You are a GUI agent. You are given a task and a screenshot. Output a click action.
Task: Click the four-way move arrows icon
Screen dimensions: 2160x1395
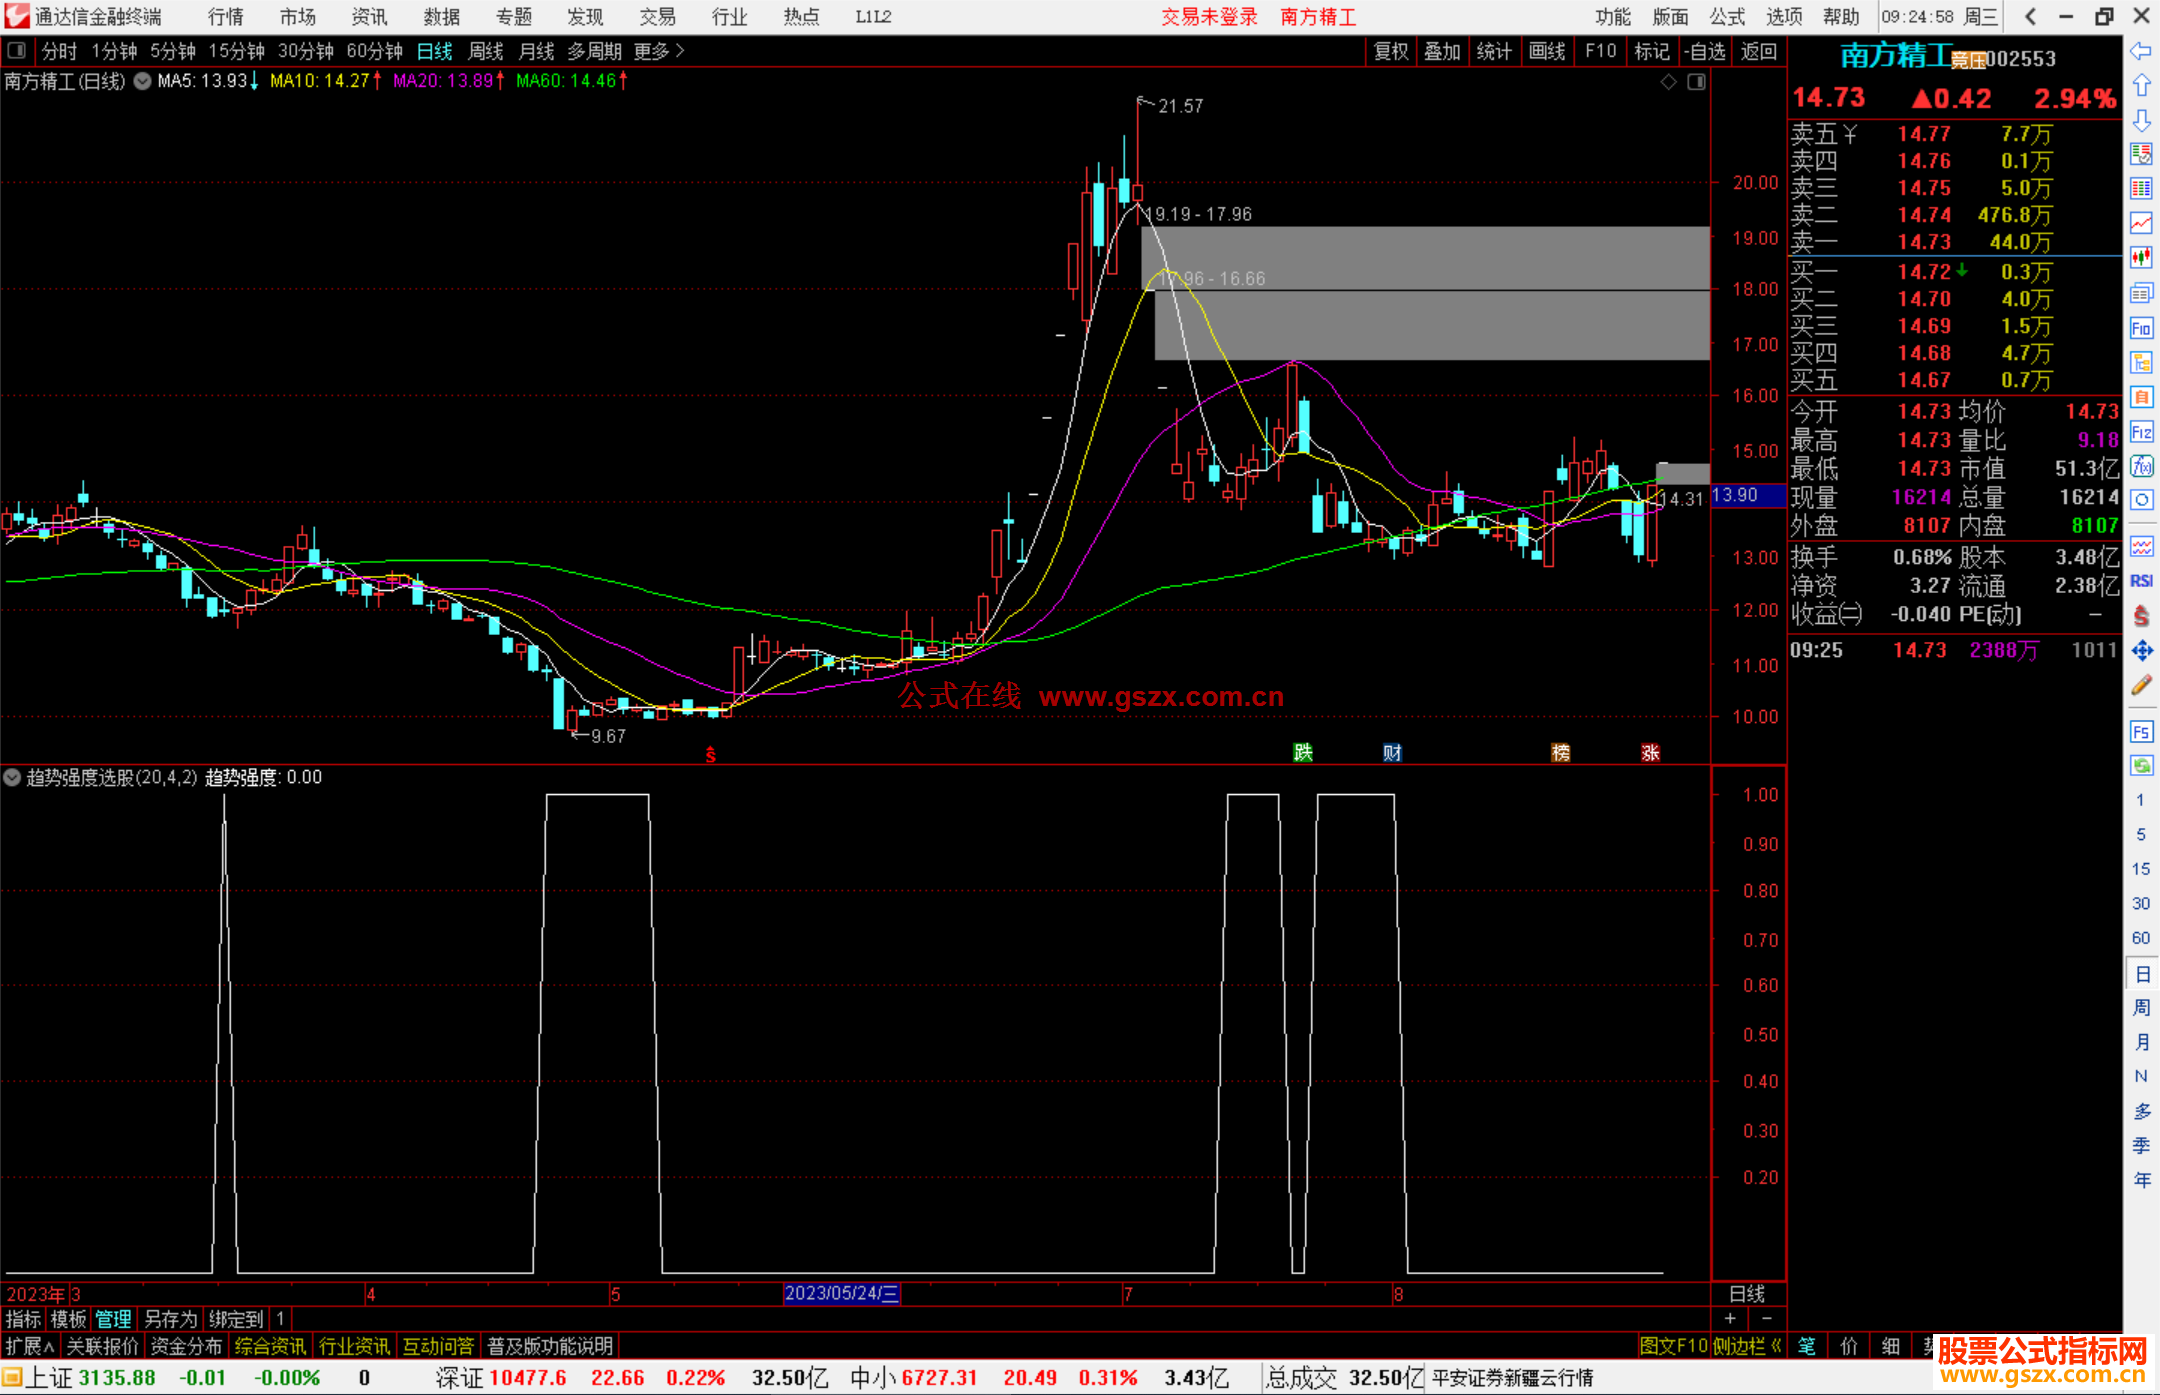[x=2141, y=651]
